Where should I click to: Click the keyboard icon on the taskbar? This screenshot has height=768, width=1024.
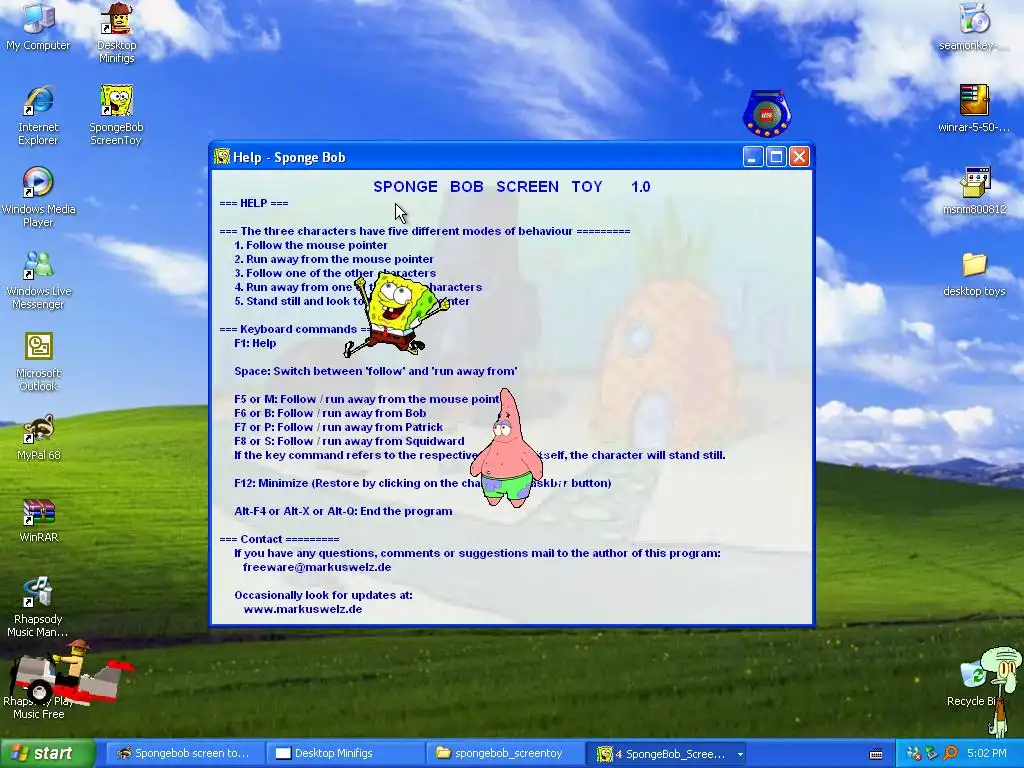[876, 754]
